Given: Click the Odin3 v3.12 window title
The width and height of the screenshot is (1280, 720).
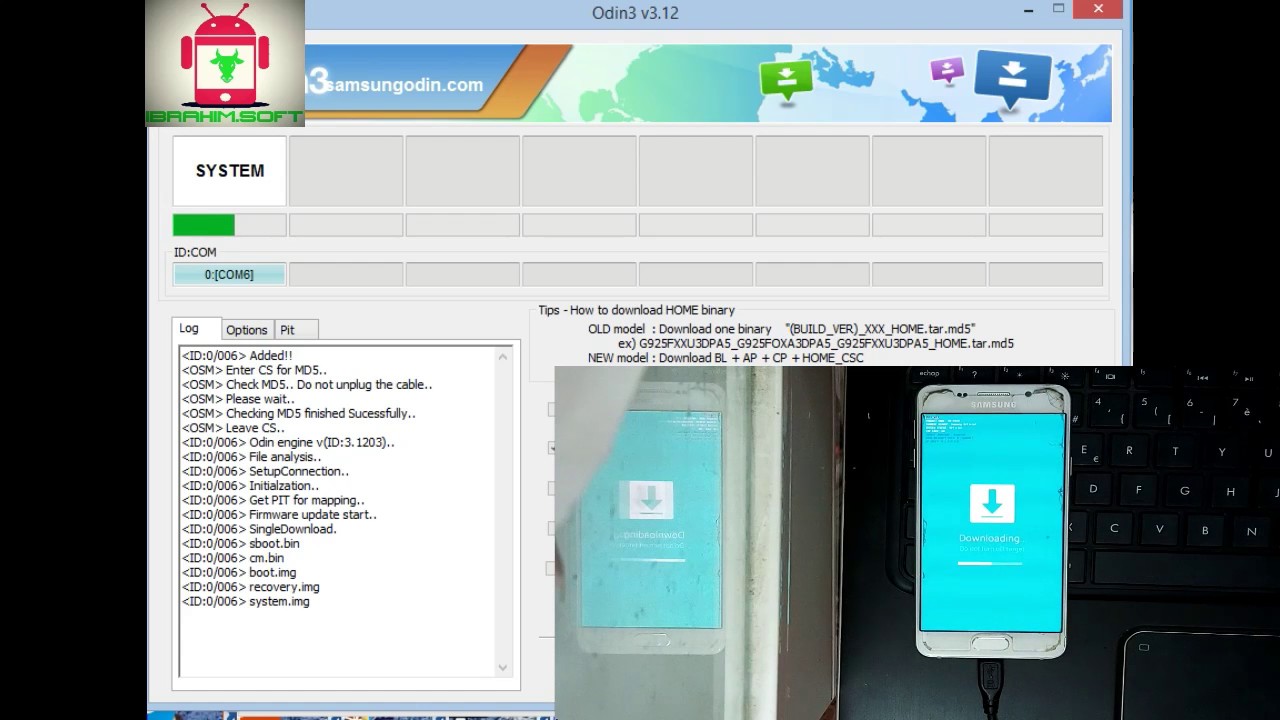Looking at the screenshot, I should tap(635, 13).
